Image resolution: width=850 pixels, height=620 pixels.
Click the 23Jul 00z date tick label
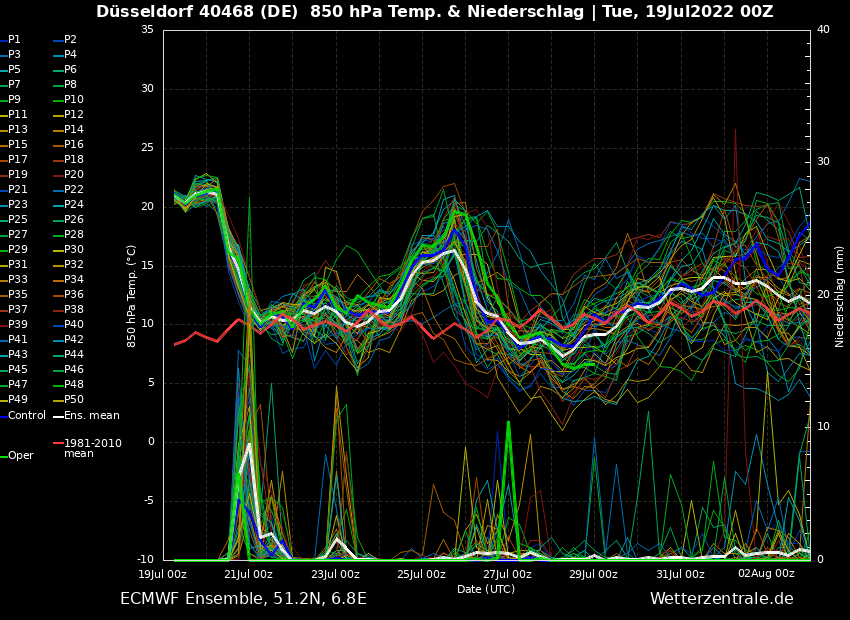(335, 574)
